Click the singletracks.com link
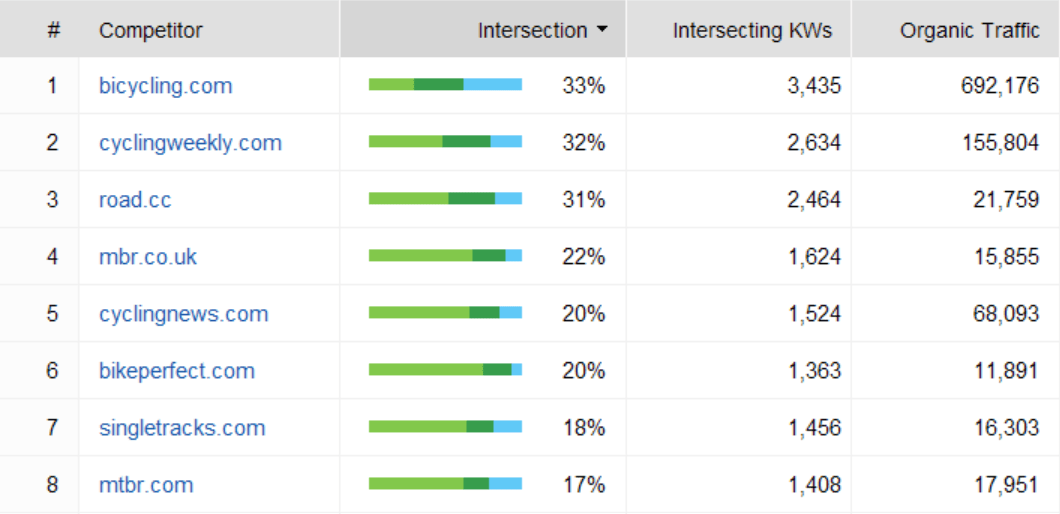This screenshot has width=1060, height=514. (182, 428)
